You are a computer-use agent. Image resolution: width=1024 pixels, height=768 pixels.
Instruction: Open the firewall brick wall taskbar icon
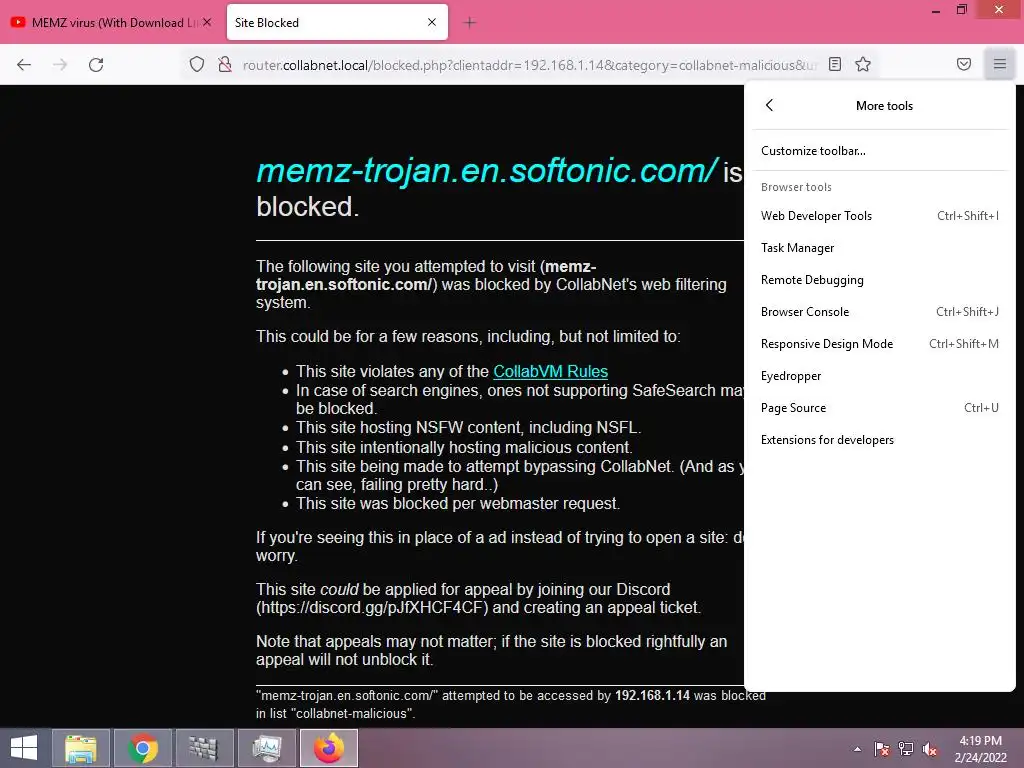pos(204,748)
